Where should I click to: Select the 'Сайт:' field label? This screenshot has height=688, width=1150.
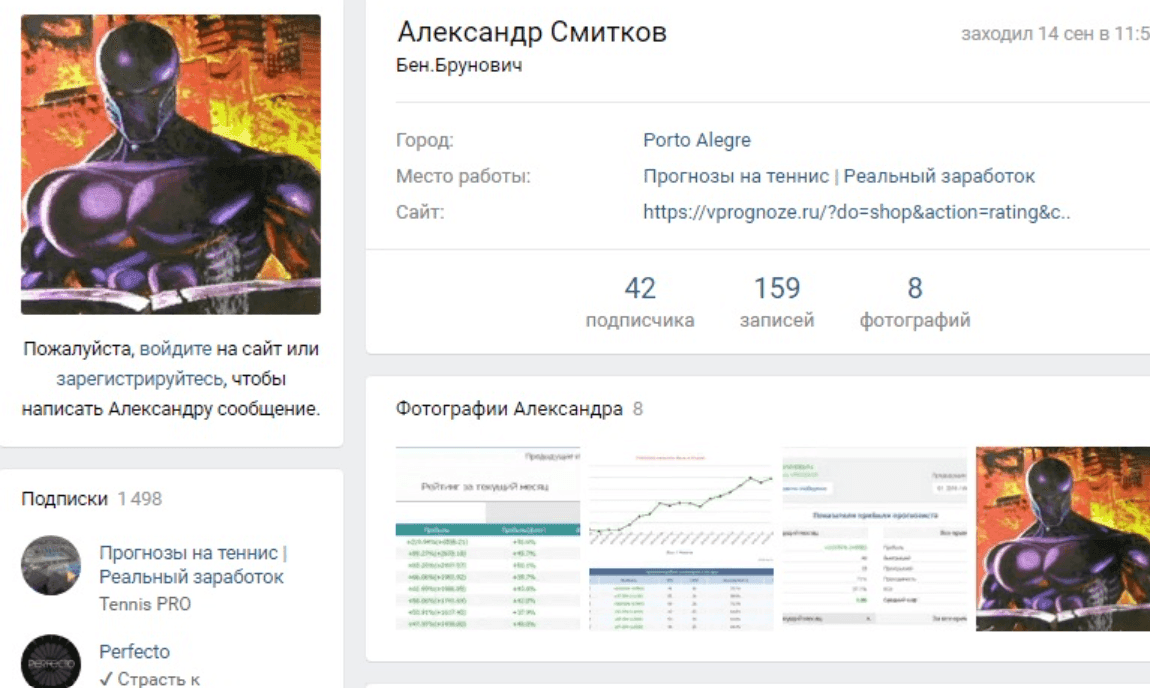420,212
